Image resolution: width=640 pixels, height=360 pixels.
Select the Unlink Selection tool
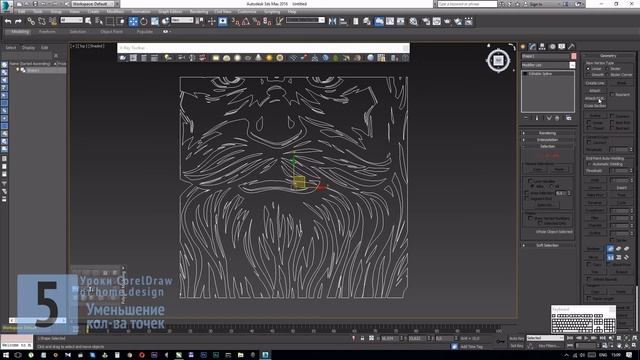[42, 21]
